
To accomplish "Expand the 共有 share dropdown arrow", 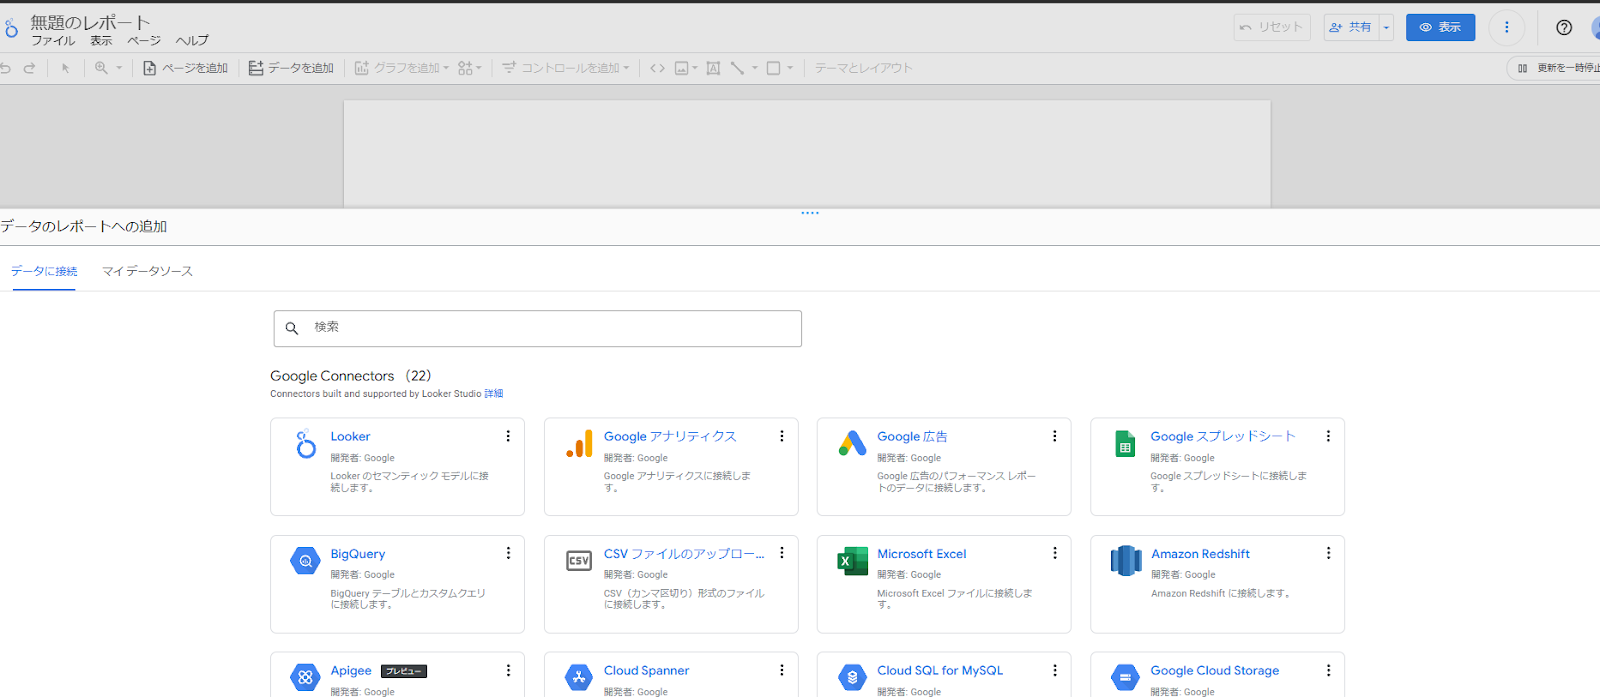I will point(1386,28).
